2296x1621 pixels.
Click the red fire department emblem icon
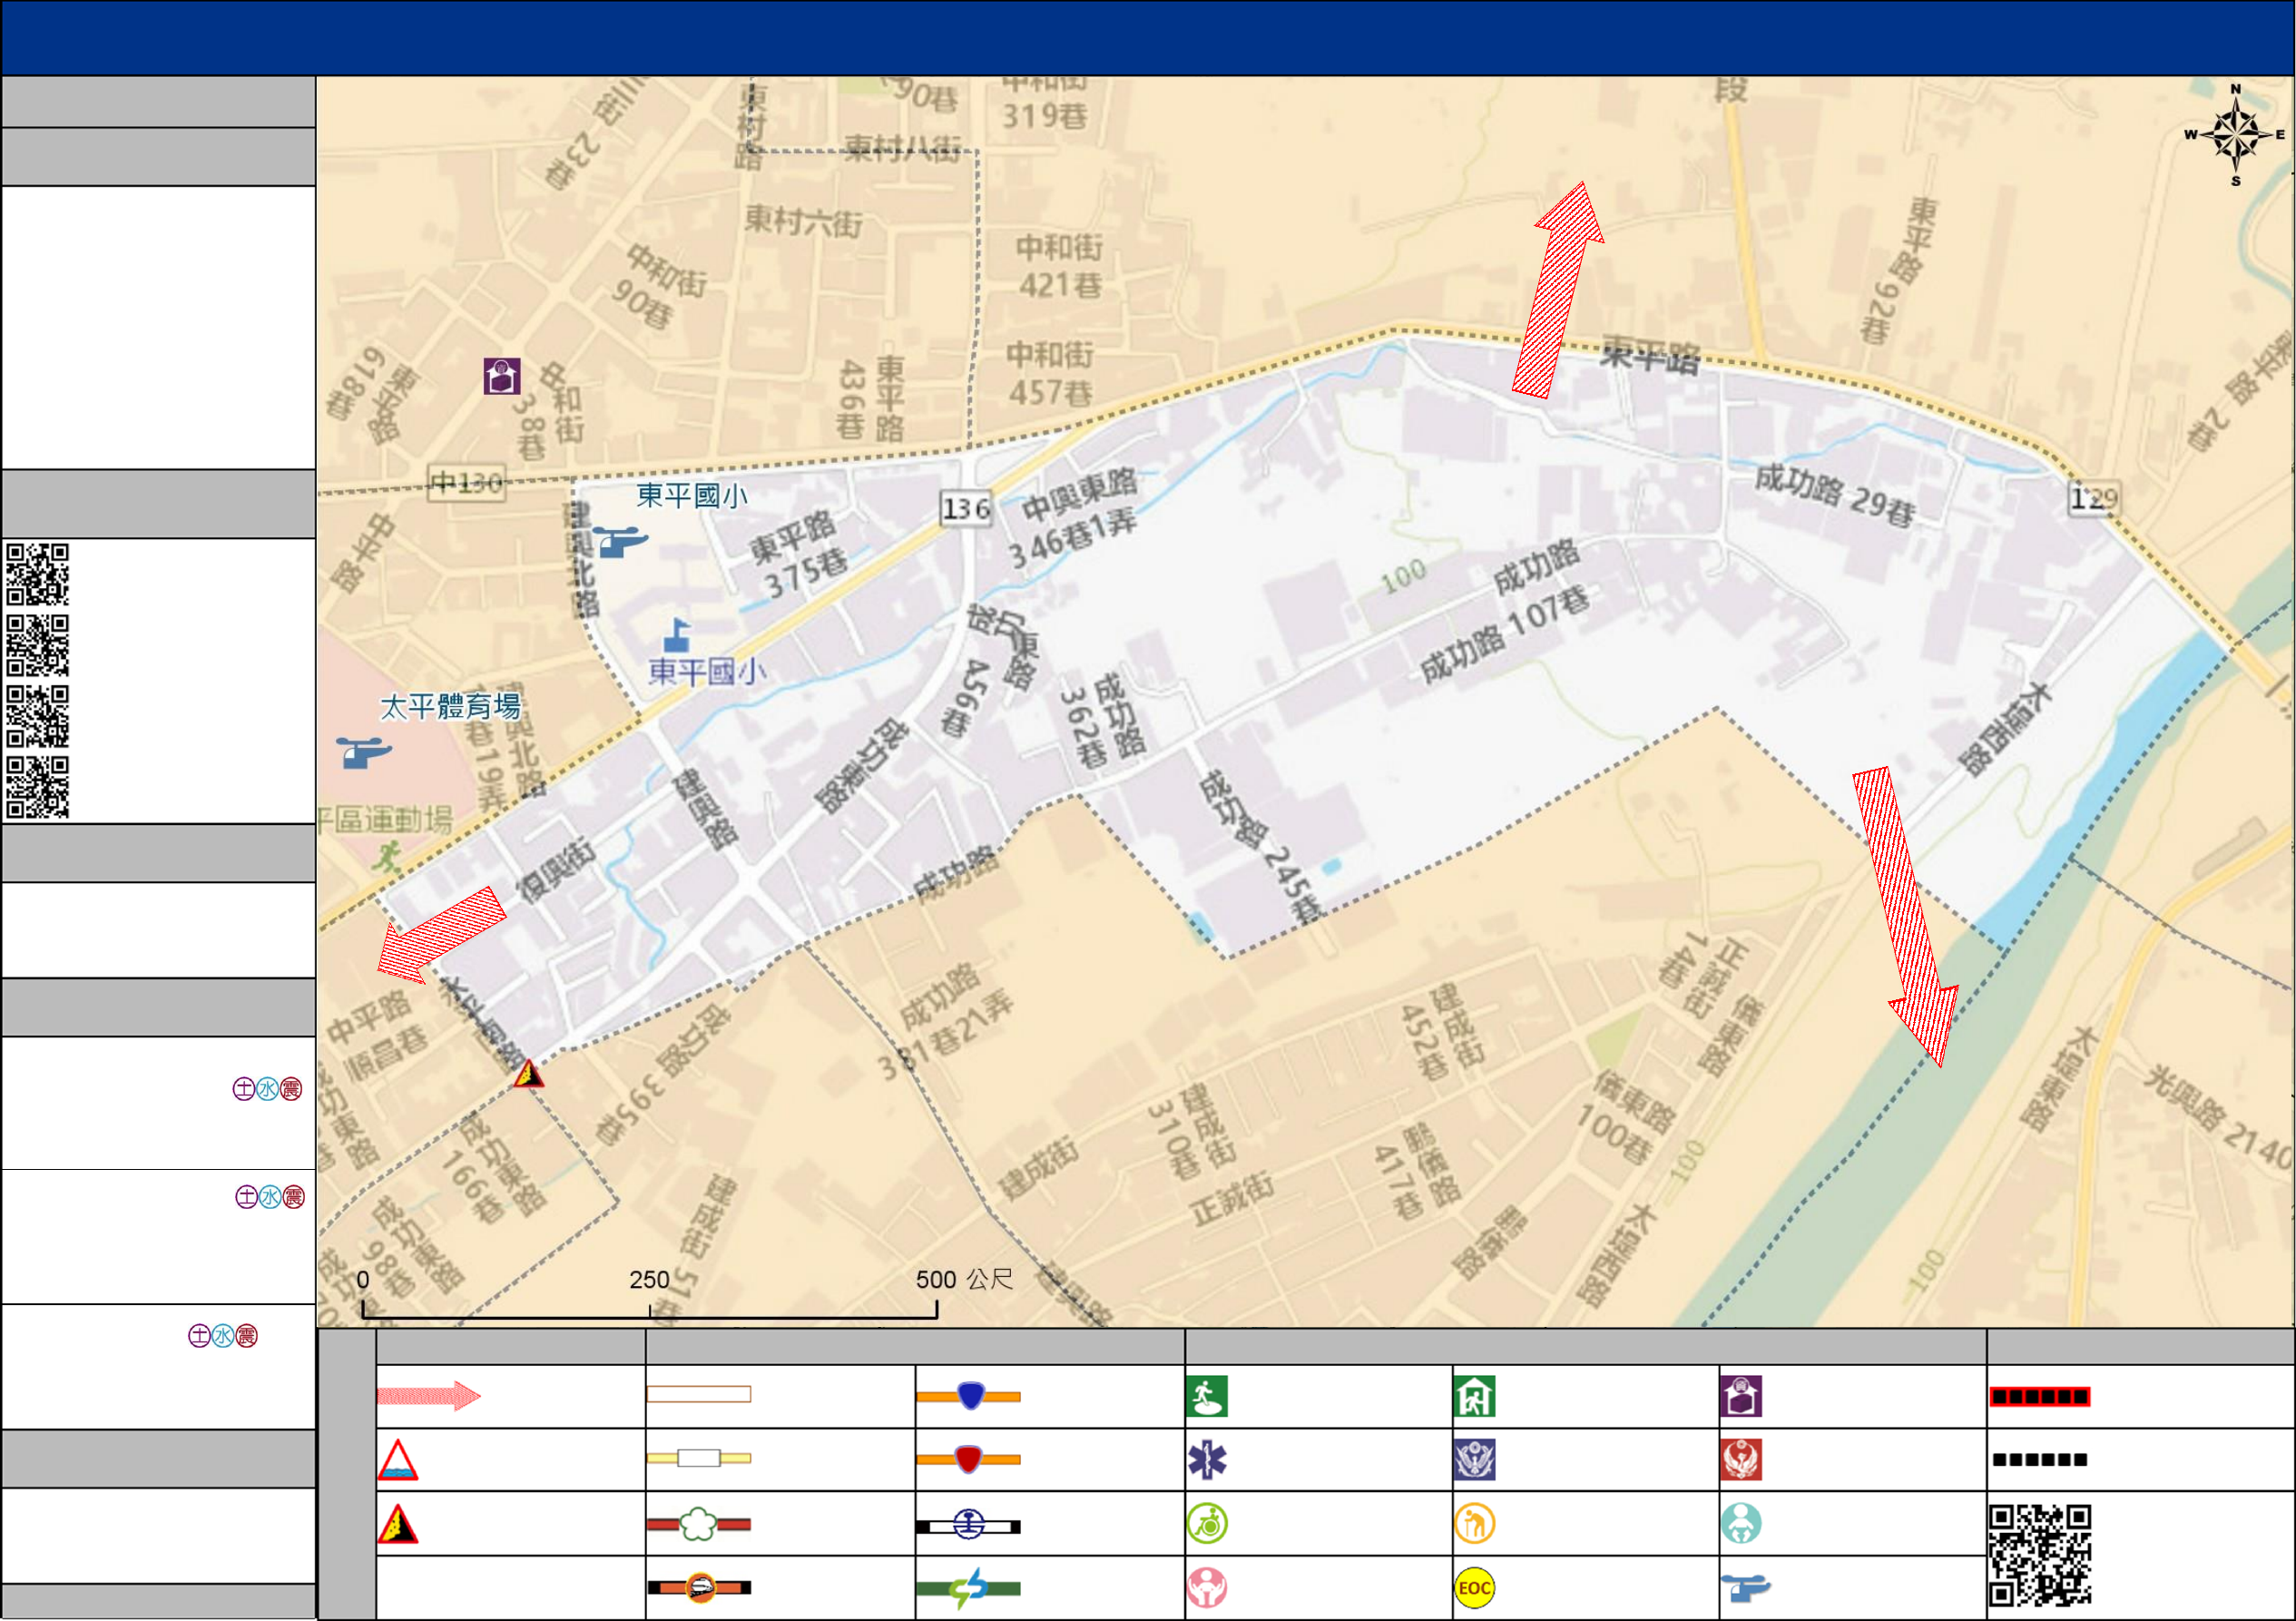point(1741,1460)
